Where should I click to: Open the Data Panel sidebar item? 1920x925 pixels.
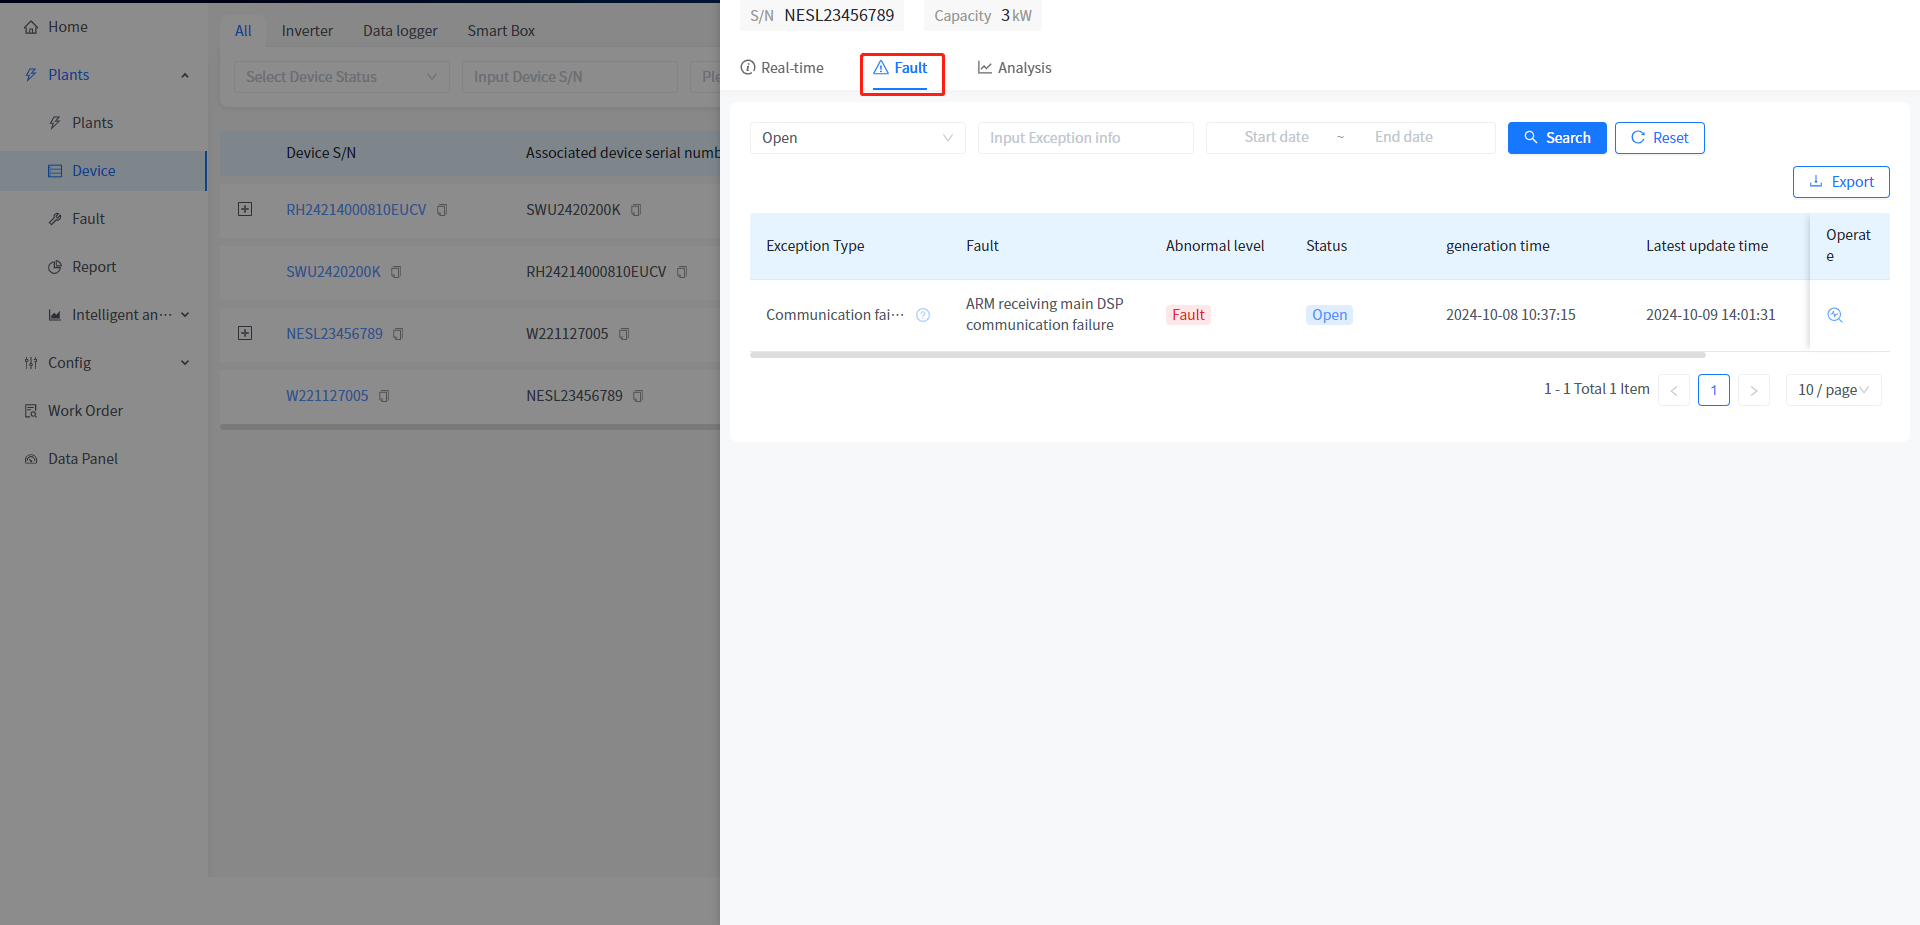pyautogui.click(x=82, y=459)
